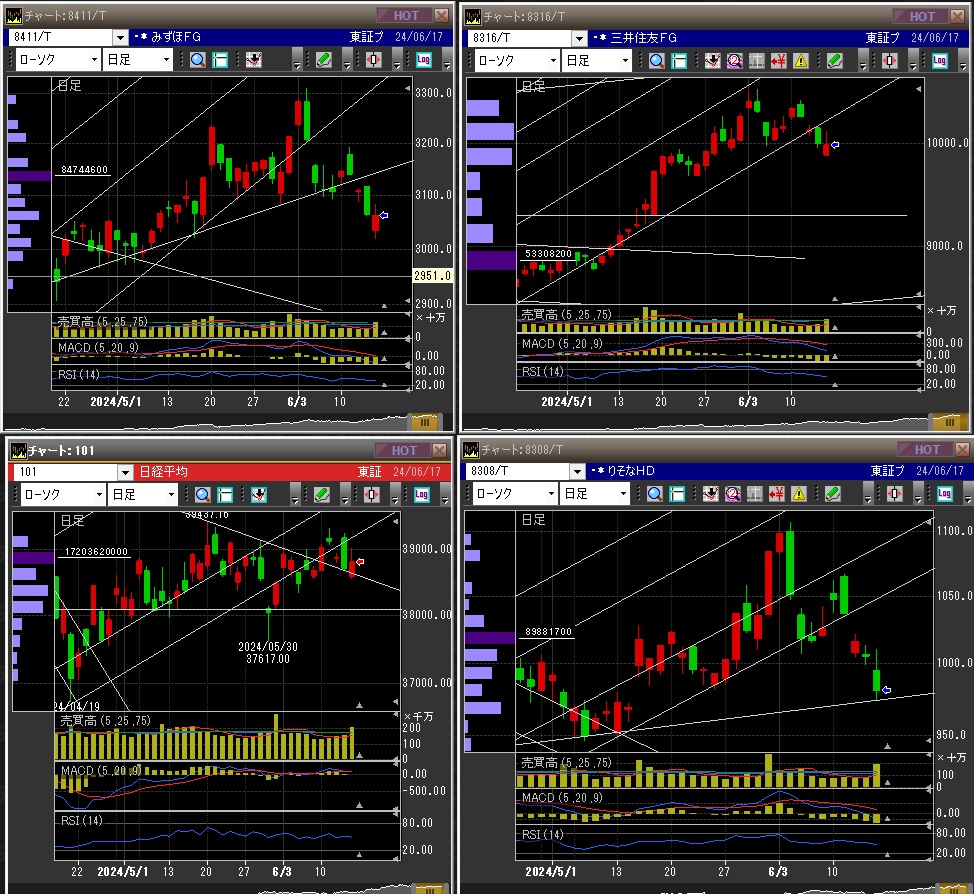Open the 101 symbol code dropdown
The image size is (974, 894).
click(125, 472)
